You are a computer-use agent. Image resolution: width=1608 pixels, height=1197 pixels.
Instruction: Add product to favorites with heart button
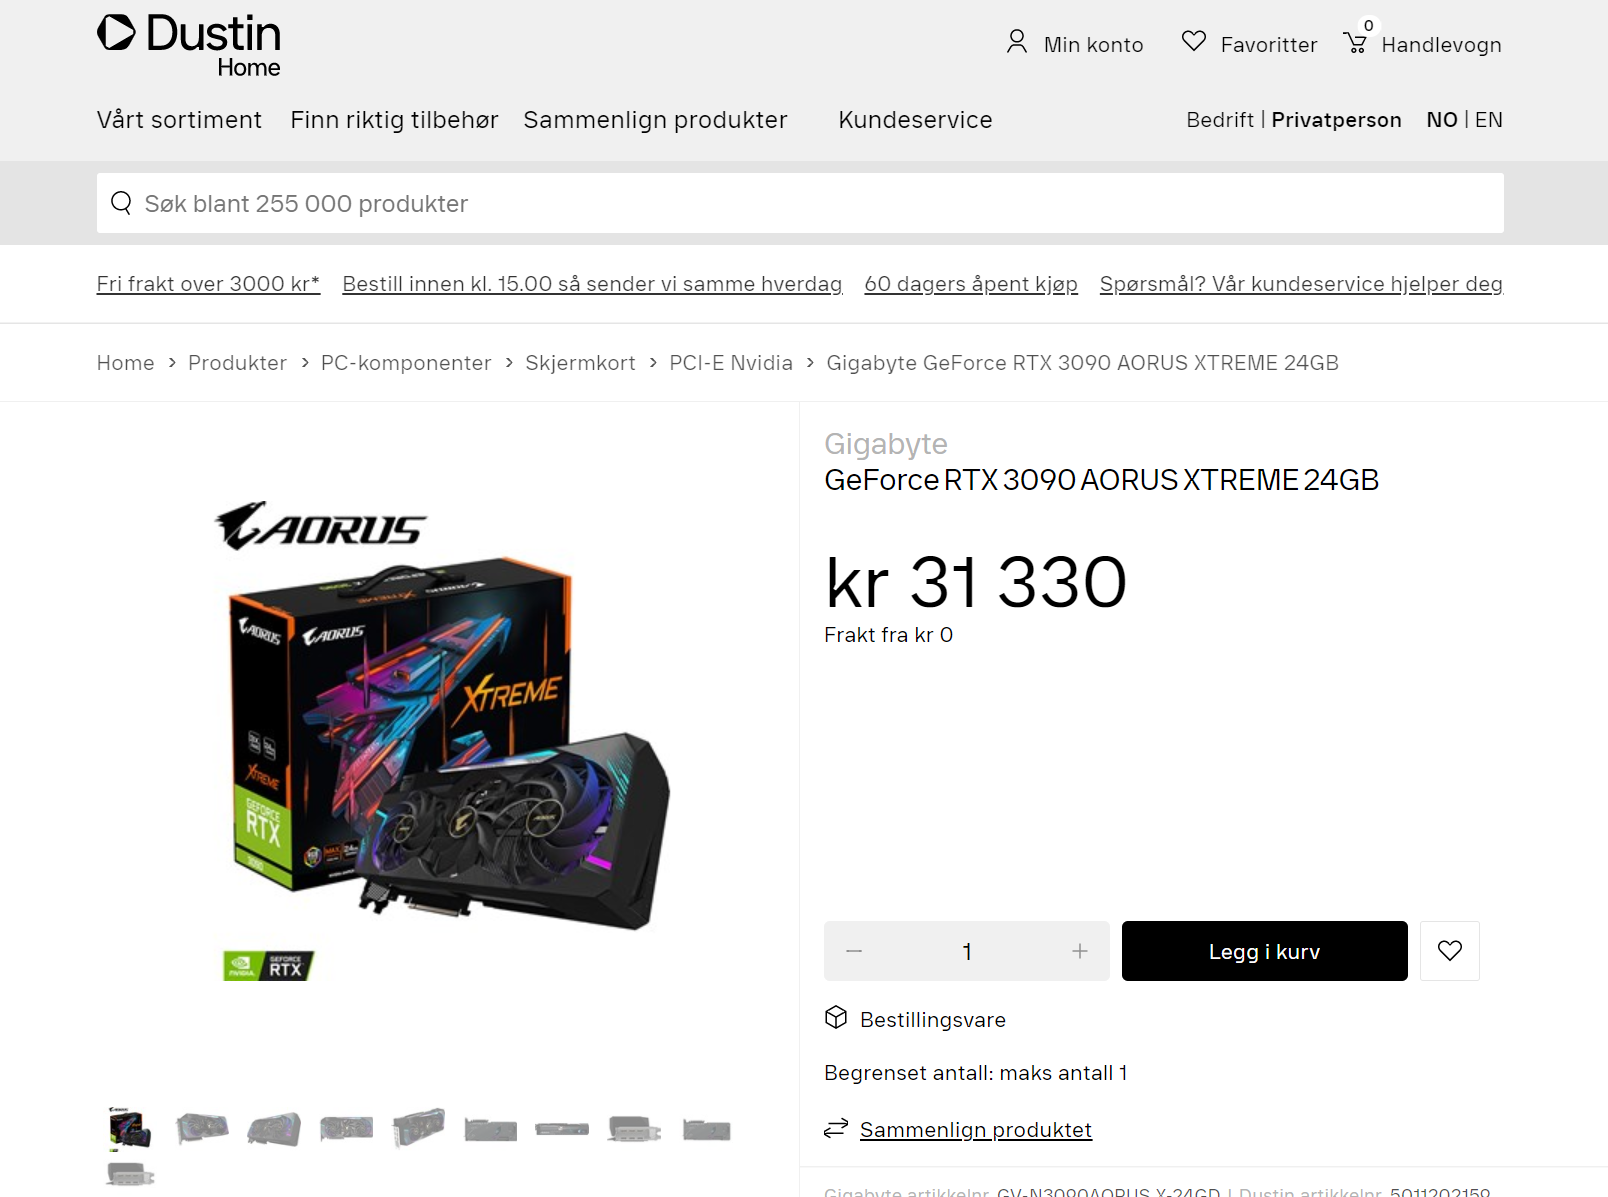click(x=1449, y=951)
